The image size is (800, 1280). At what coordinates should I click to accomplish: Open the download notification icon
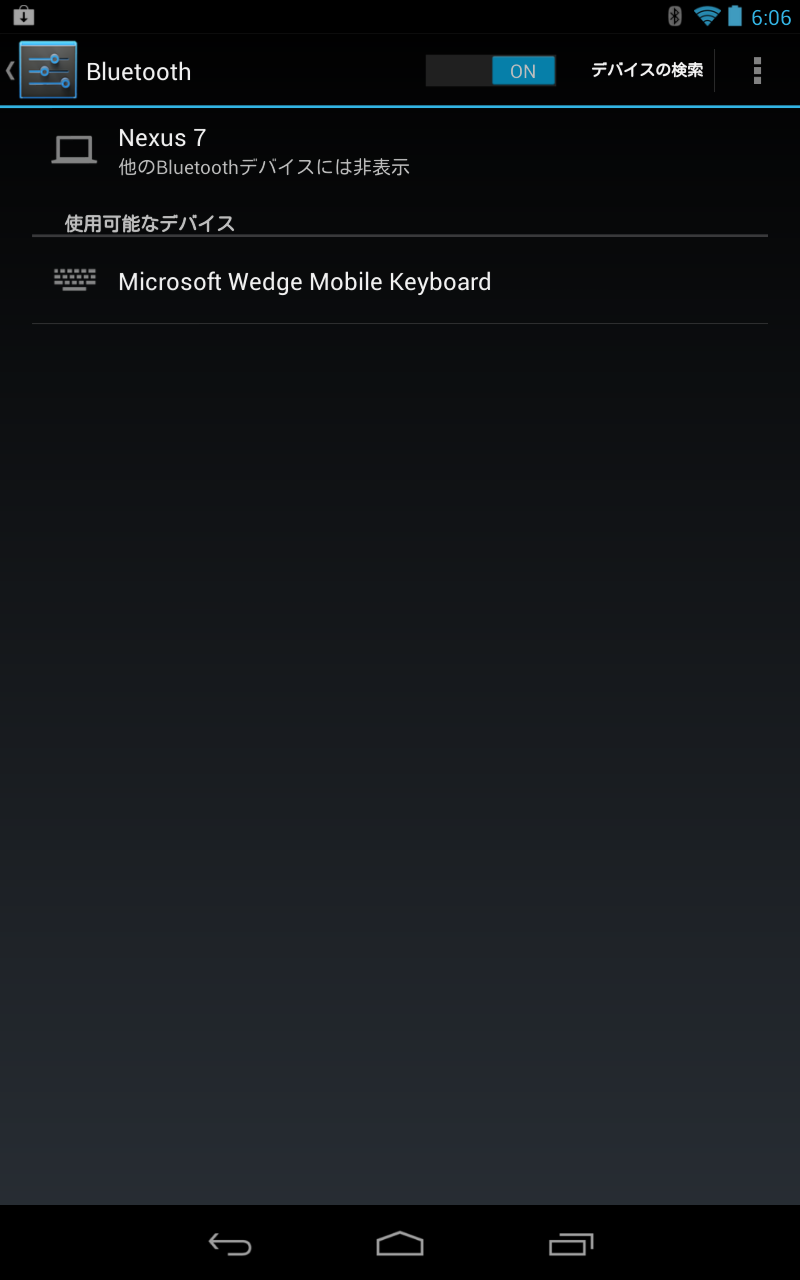click(x=24, y=15)
